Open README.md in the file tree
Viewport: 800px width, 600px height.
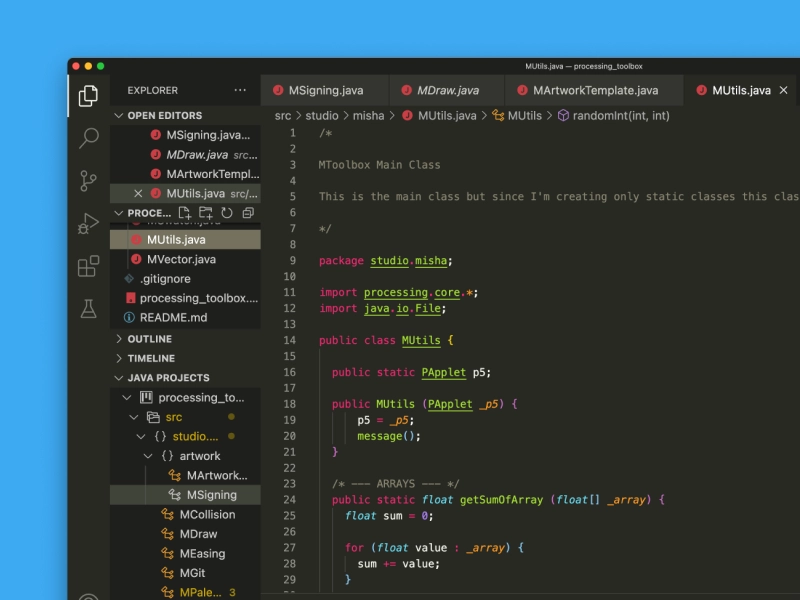point(185,317)
